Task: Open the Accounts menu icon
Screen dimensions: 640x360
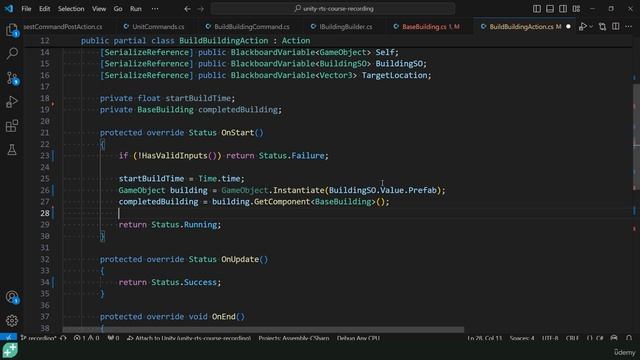Action: [12, 297]
